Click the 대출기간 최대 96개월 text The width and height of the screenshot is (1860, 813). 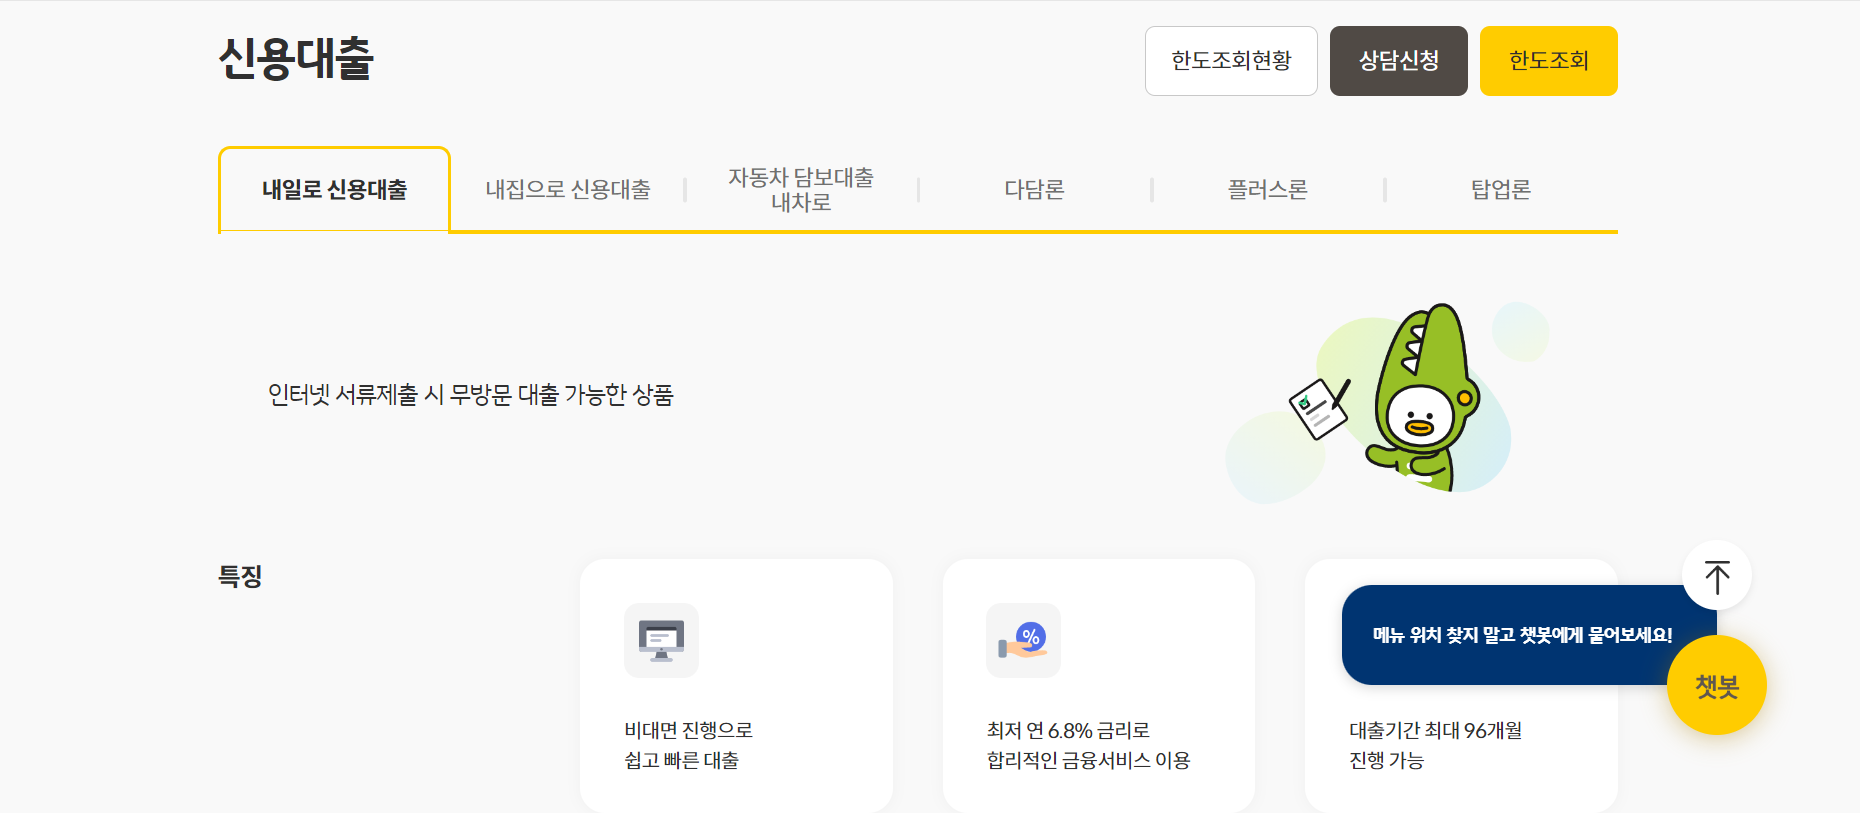coord(1436,731)
